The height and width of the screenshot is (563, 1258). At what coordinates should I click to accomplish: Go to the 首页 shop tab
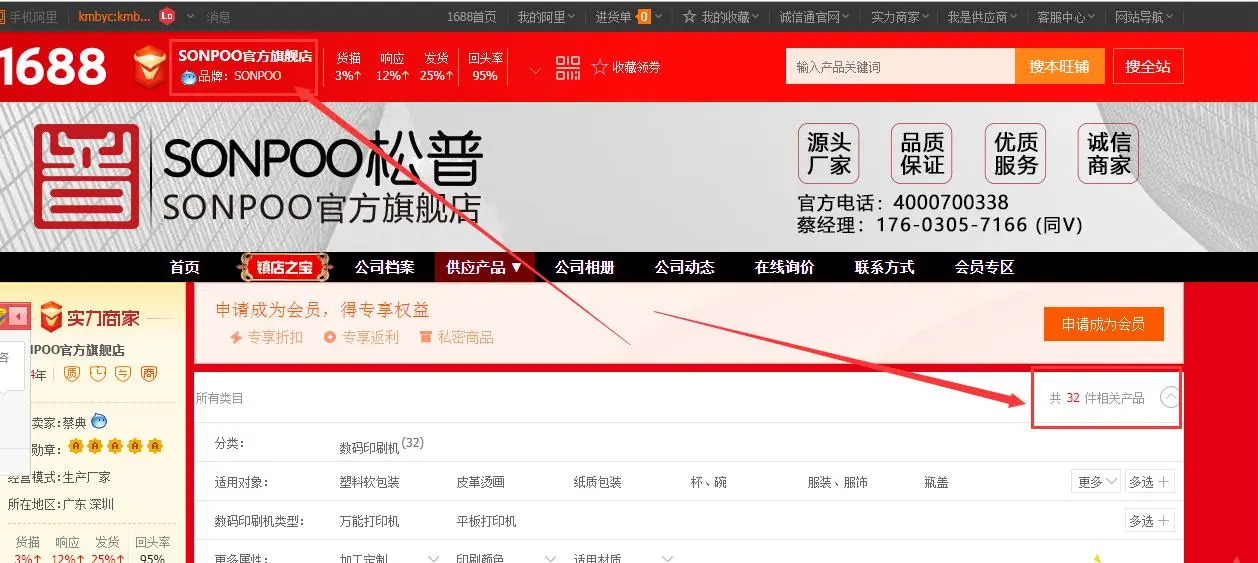[x=184, y=267]
